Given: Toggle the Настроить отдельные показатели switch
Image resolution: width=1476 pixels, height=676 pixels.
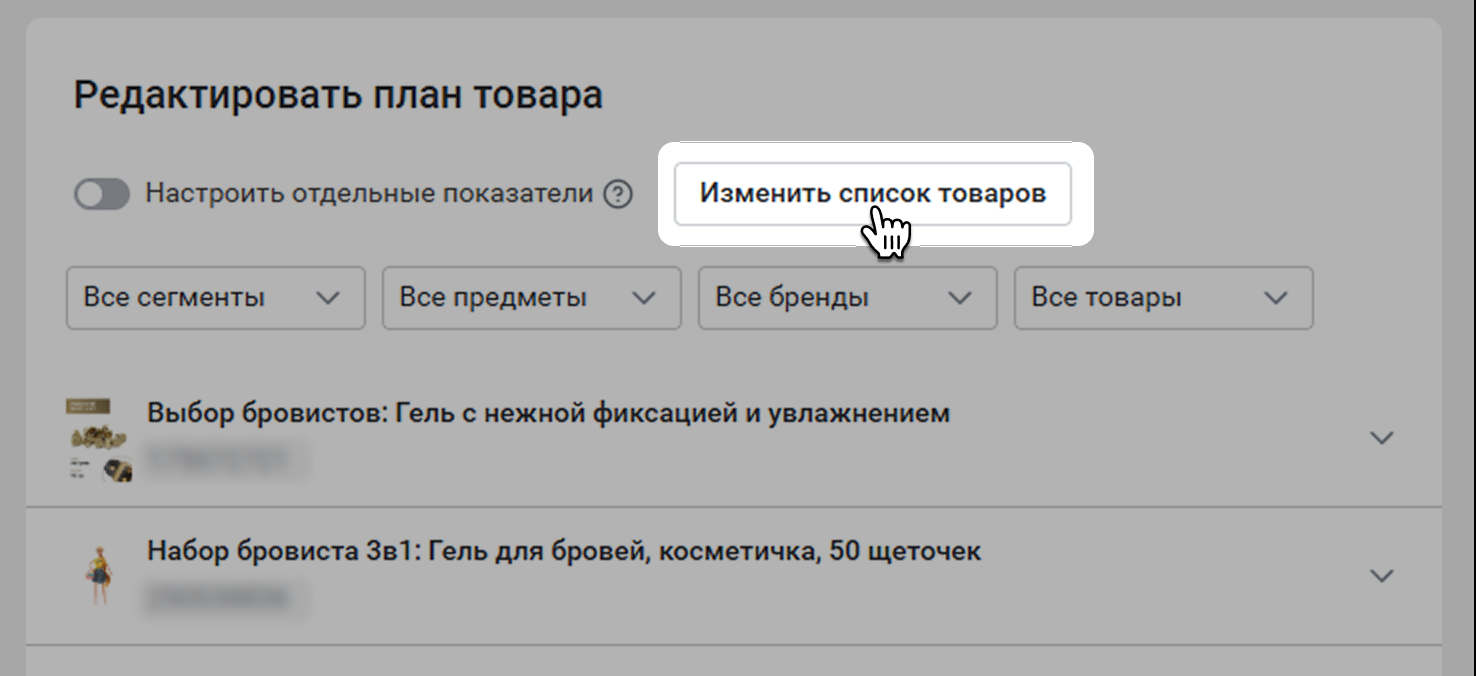Looking at the screenshot, I should click(102, 194).
